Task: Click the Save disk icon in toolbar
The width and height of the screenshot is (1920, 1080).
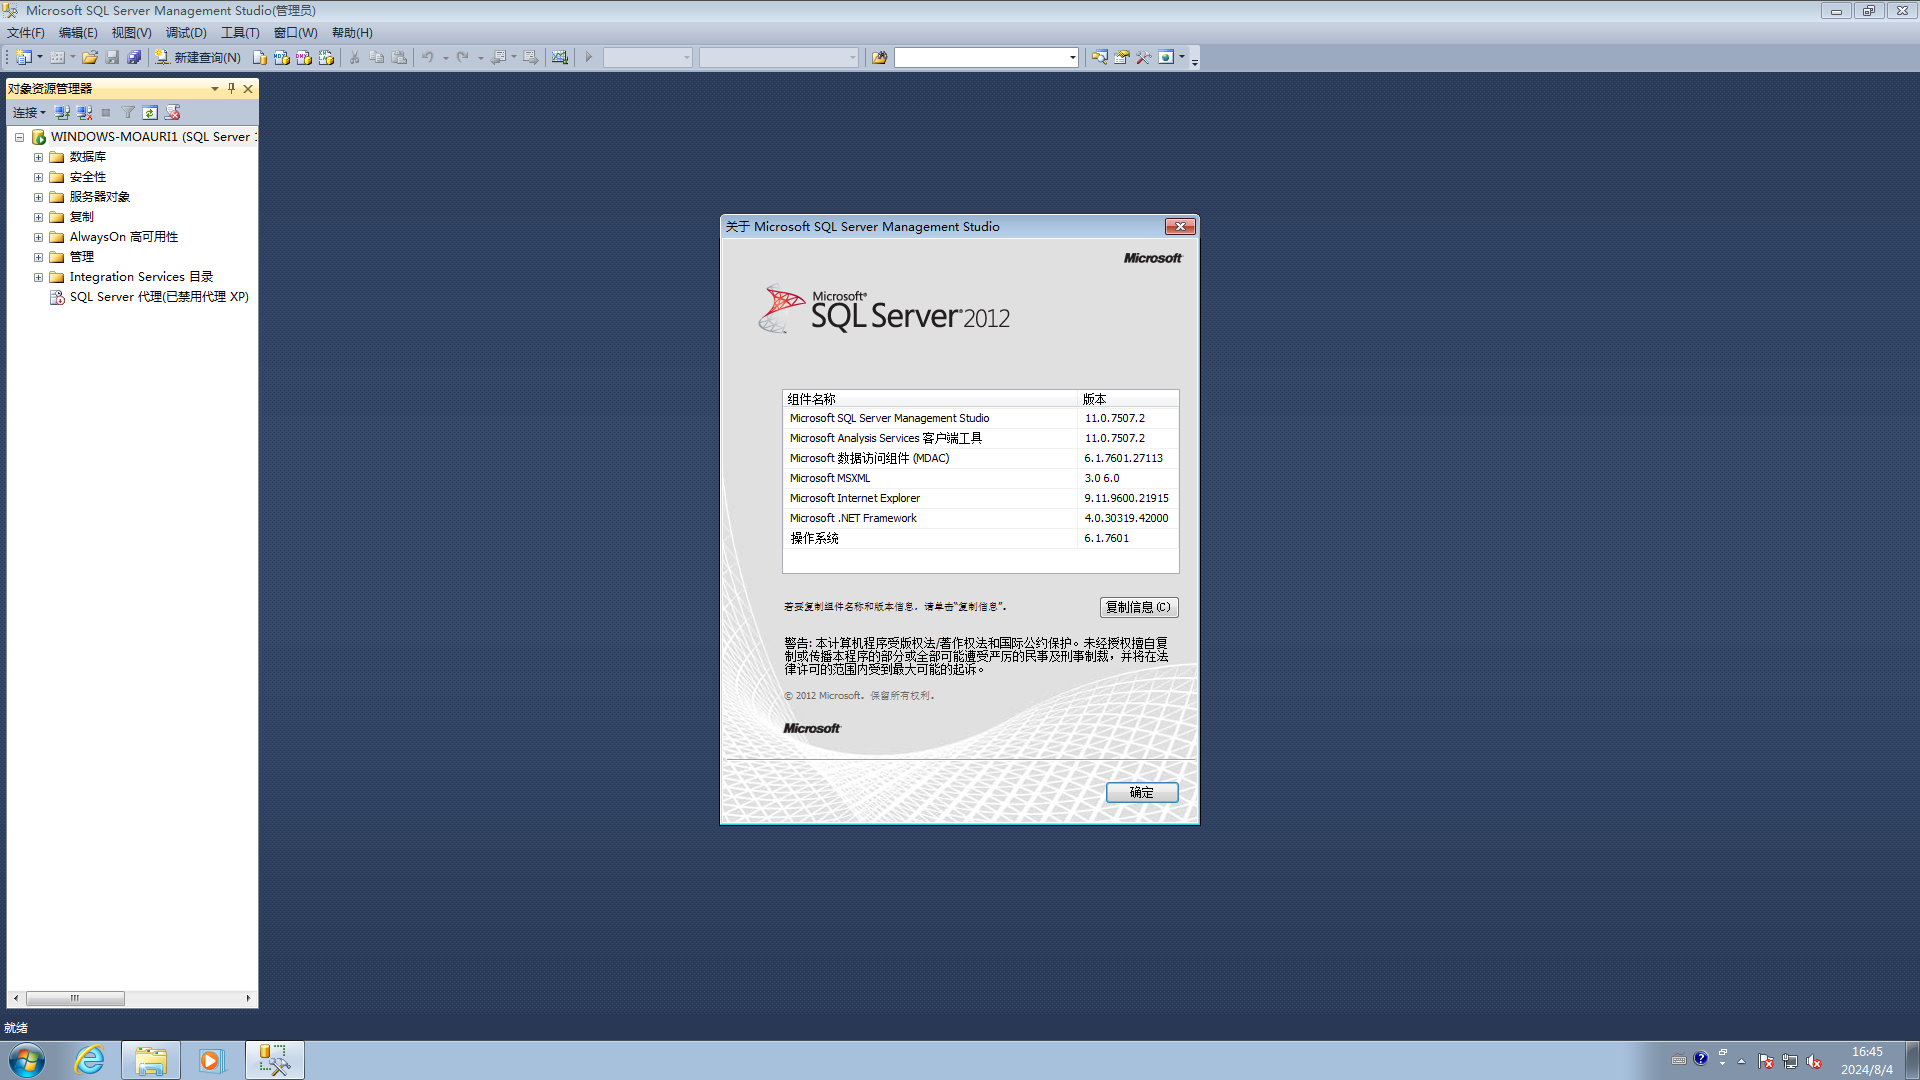Action: coord(112,58)
